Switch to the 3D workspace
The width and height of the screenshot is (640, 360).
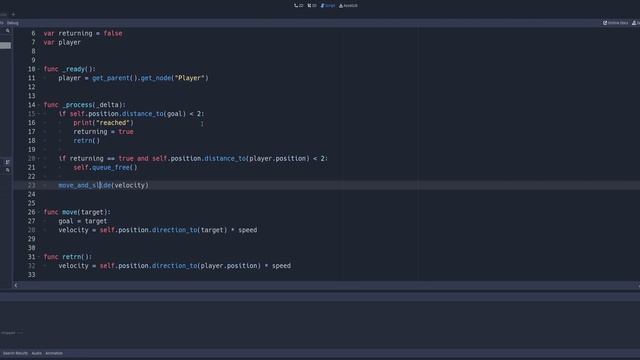[312, 6]
